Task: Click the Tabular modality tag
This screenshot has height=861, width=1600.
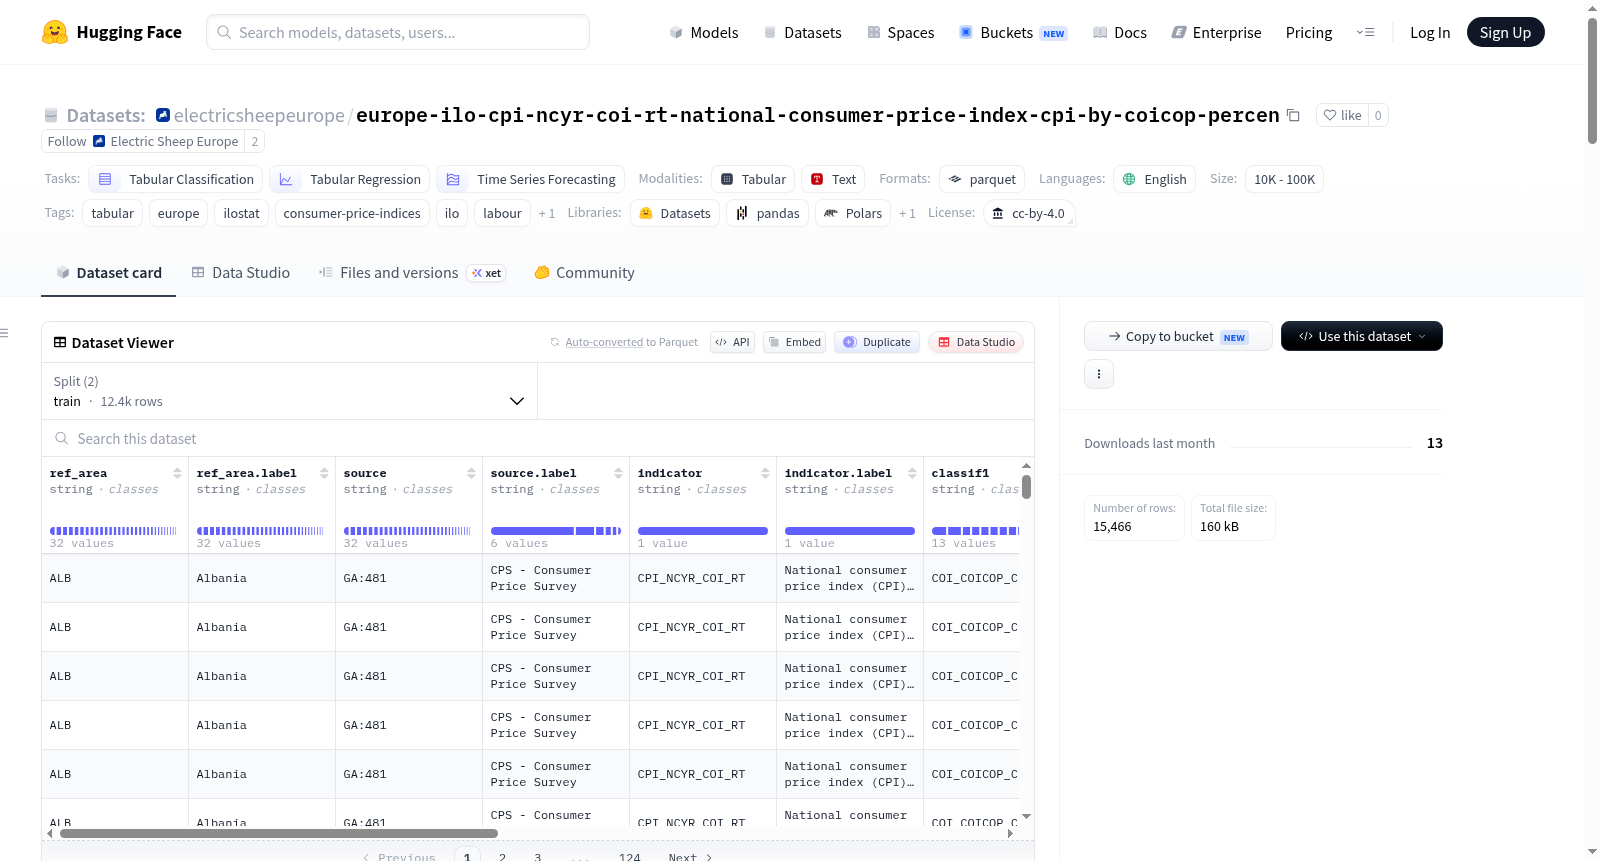Action: (753, 179)
